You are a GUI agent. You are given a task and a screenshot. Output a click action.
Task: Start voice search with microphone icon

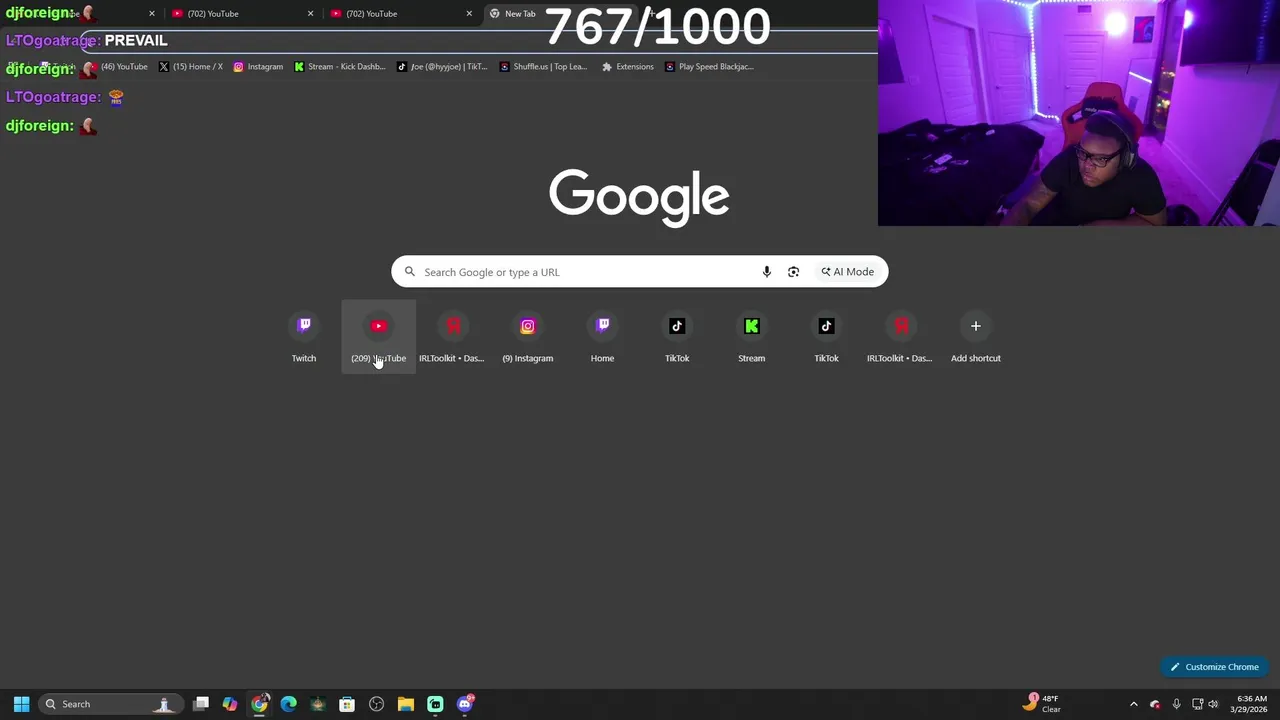766,272
